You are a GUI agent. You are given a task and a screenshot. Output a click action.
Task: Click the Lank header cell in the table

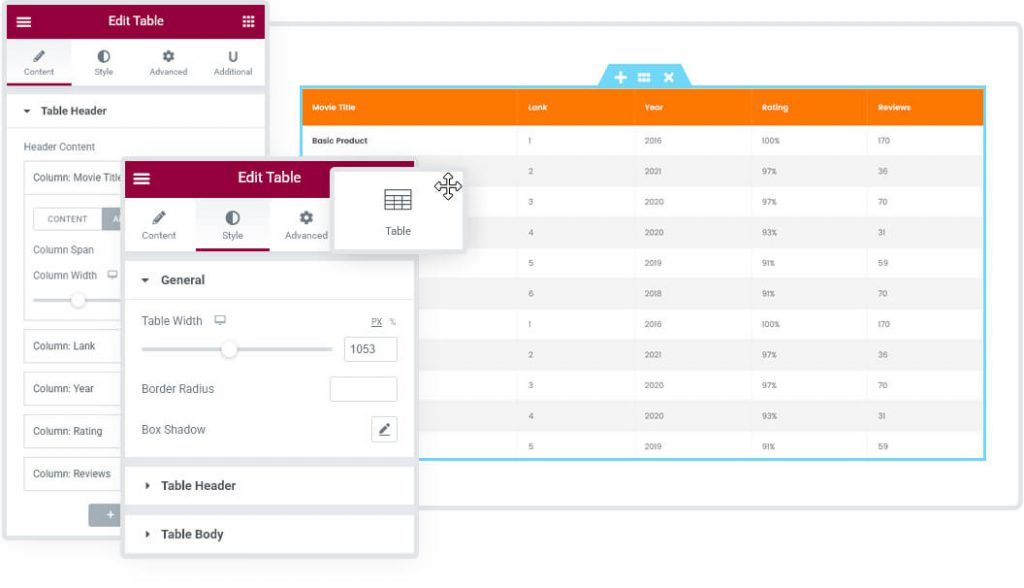[x=575, y=107]
